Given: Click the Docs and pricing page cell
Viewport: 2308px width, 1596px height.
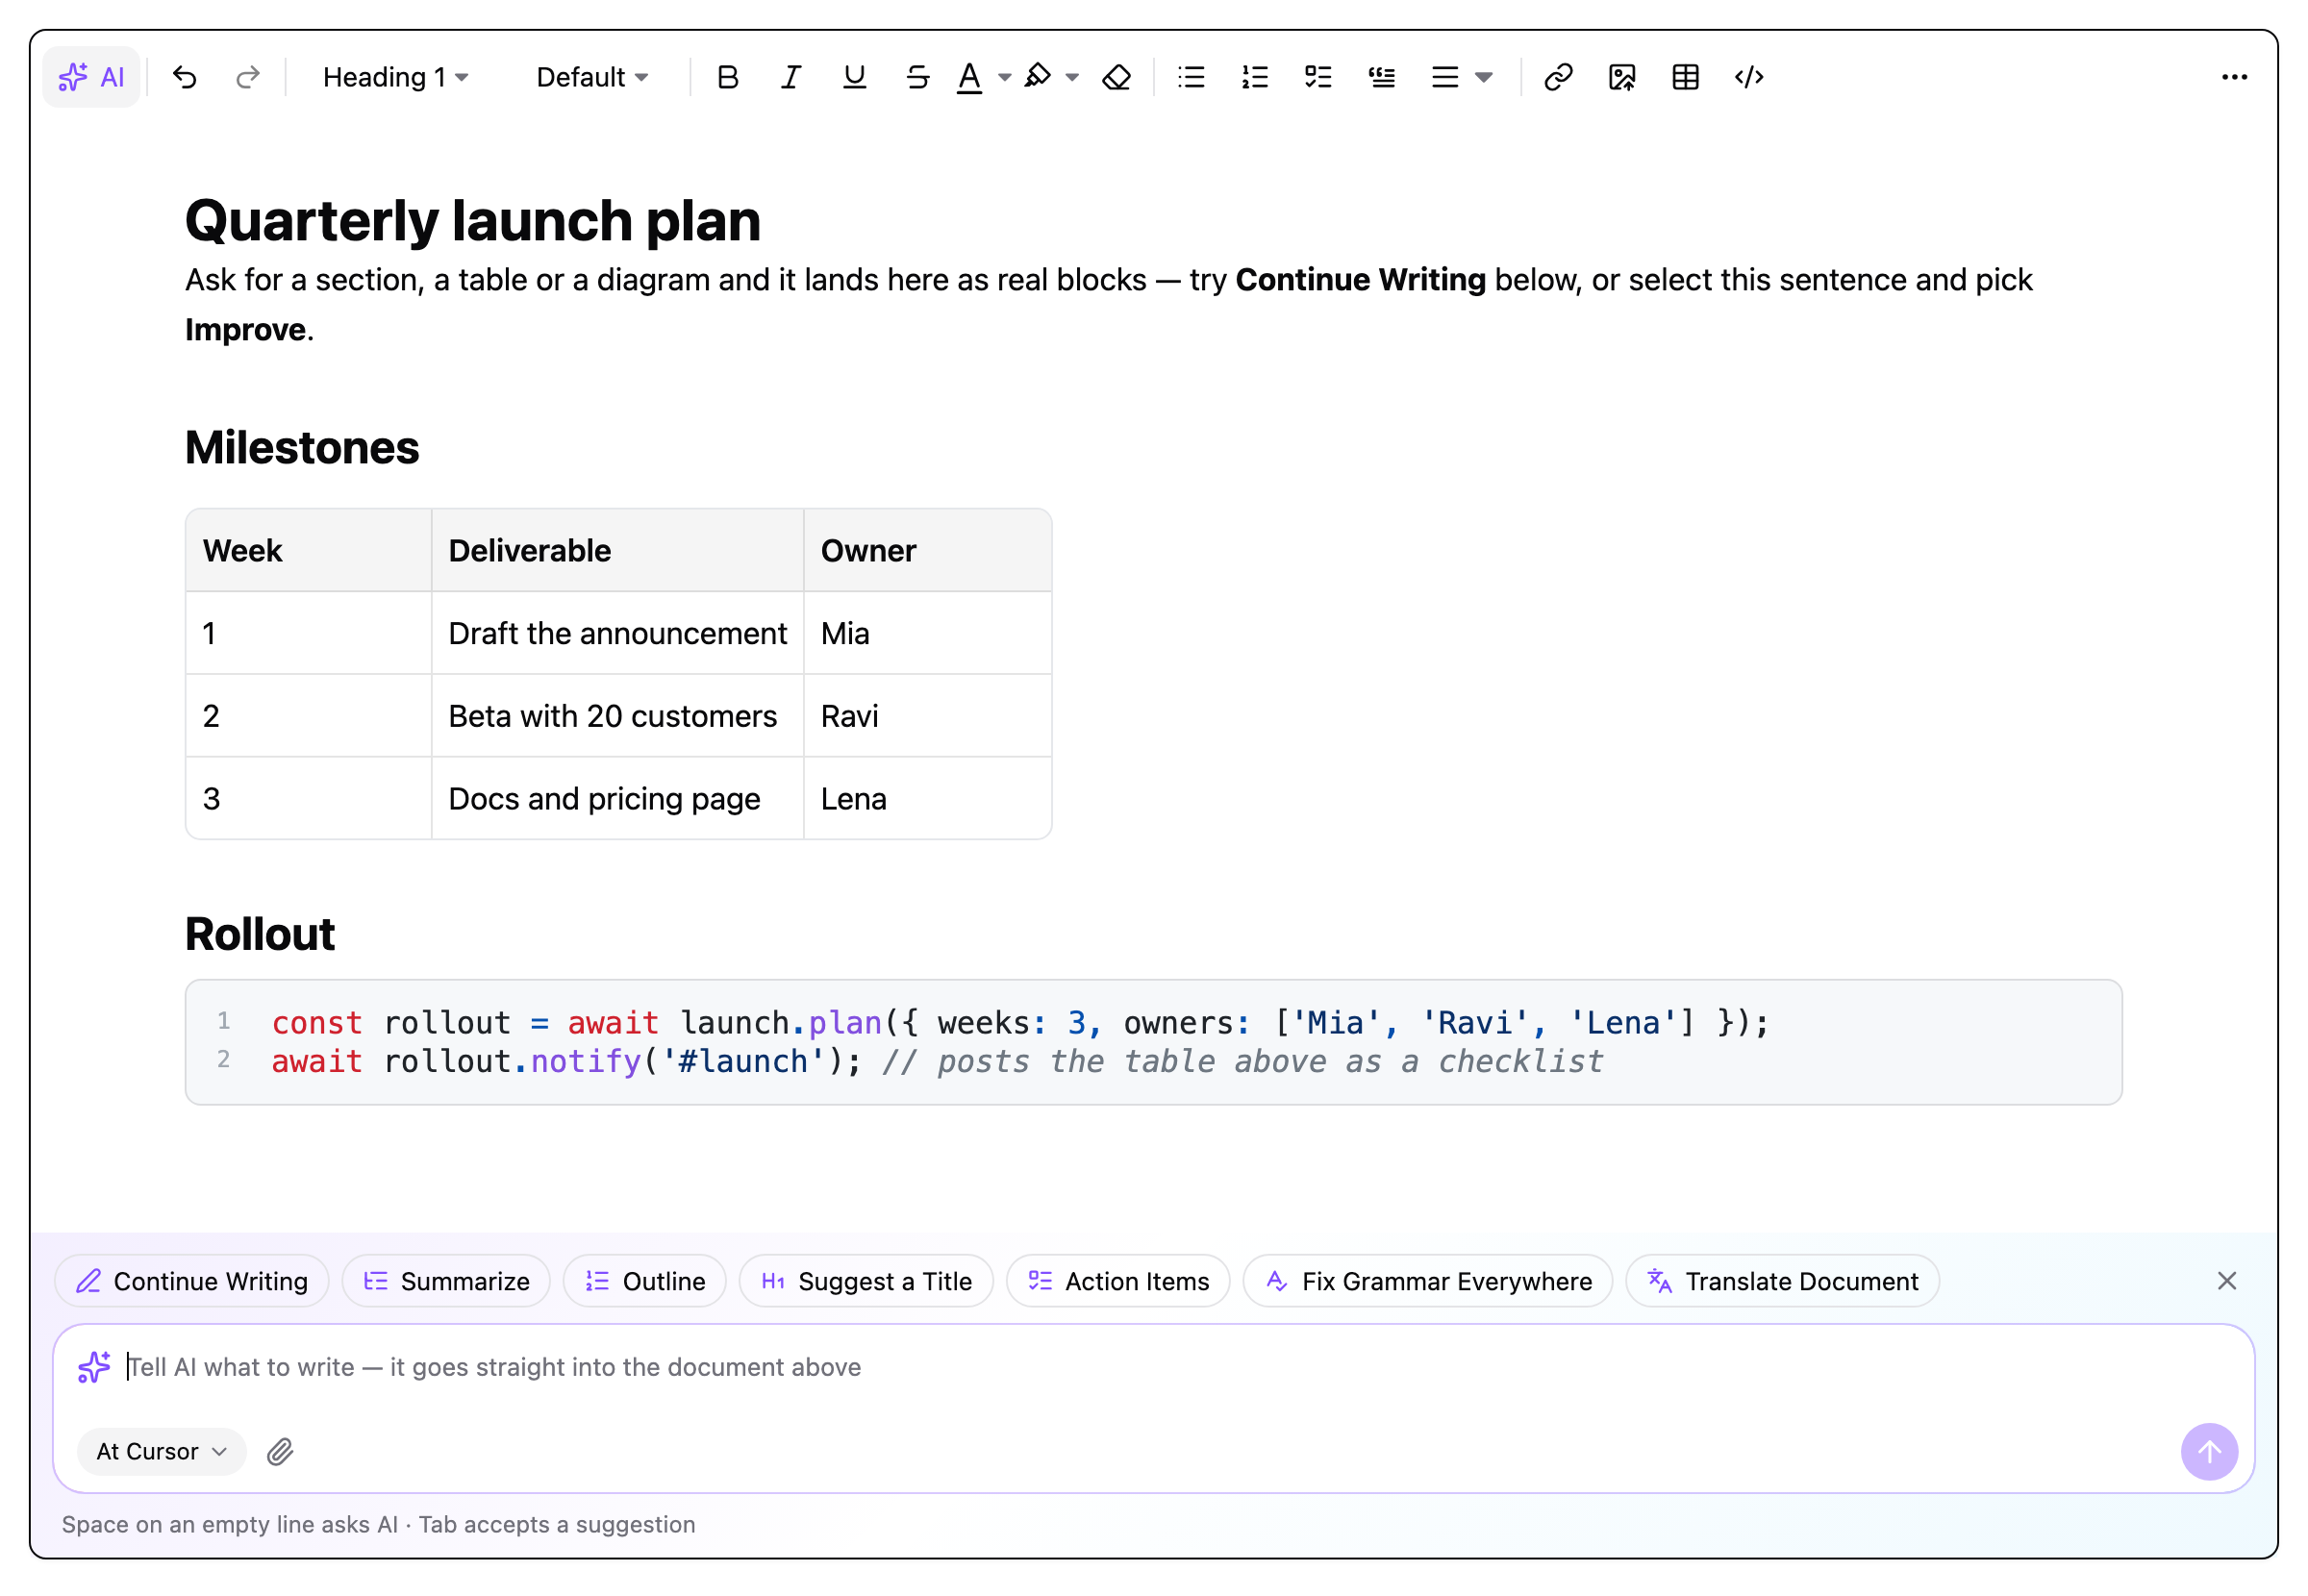Looking at the screenshot, I should click(617, 799).
